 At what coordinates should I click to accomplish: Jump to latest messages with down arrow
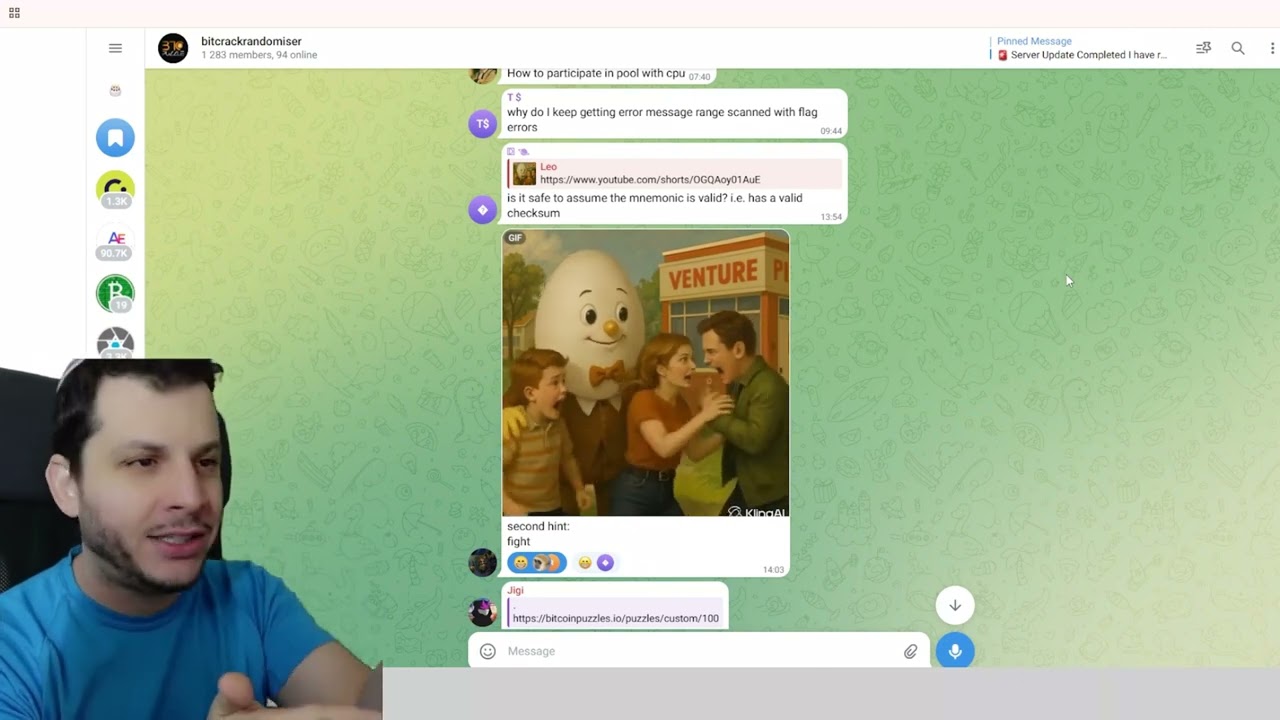(955, 605)
